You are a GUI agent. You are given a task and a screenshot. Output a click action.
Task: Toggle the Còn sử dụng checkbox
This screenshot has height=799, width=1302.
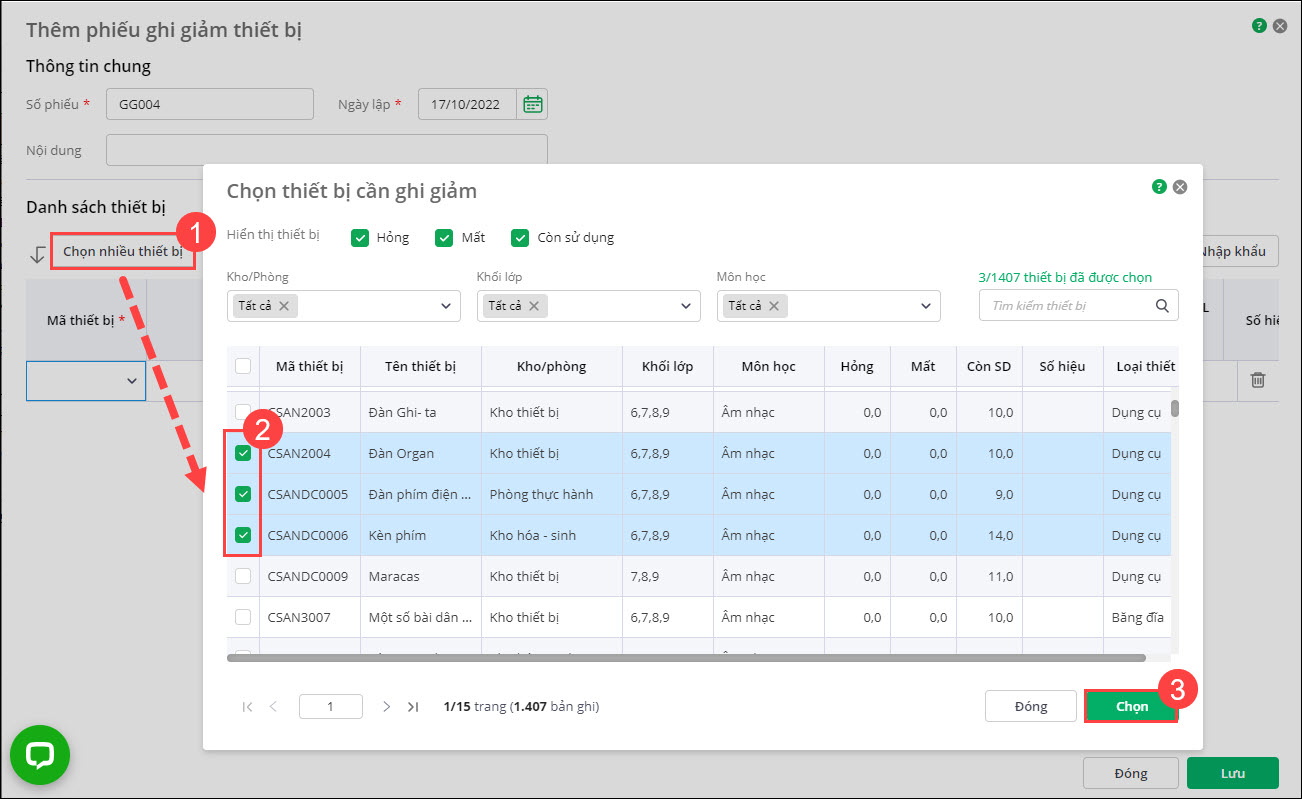(x=520, y=238)
